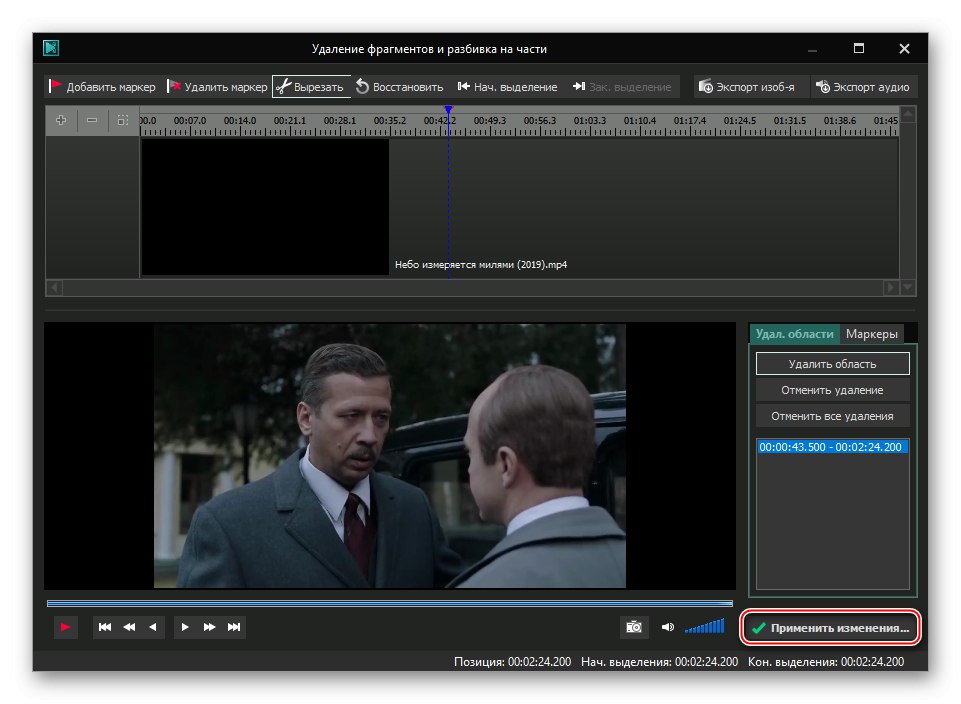Jump to the video start with skip-back control
961x704 pixels.
pos(104,626)
